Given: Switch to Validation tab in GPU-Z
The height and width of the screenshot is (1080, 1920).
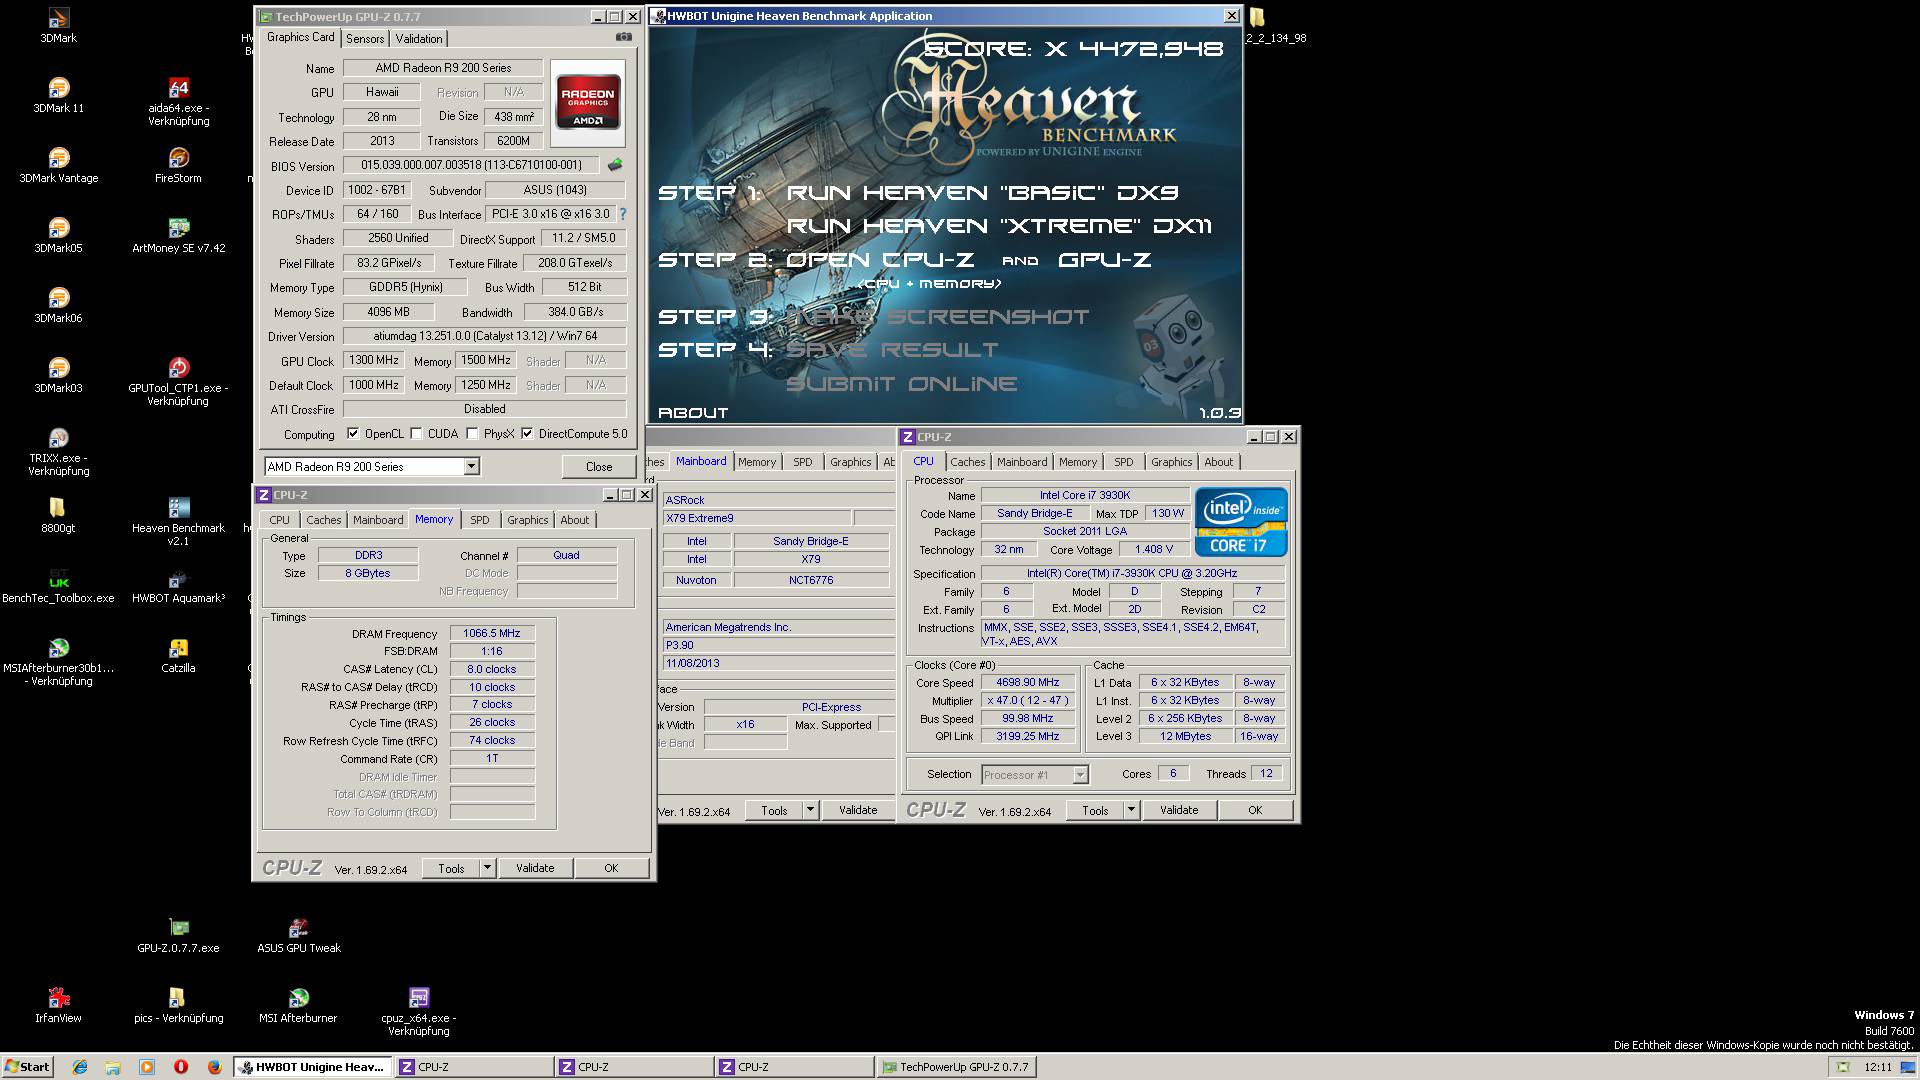Looking at the screenshot, I should 418,39.
